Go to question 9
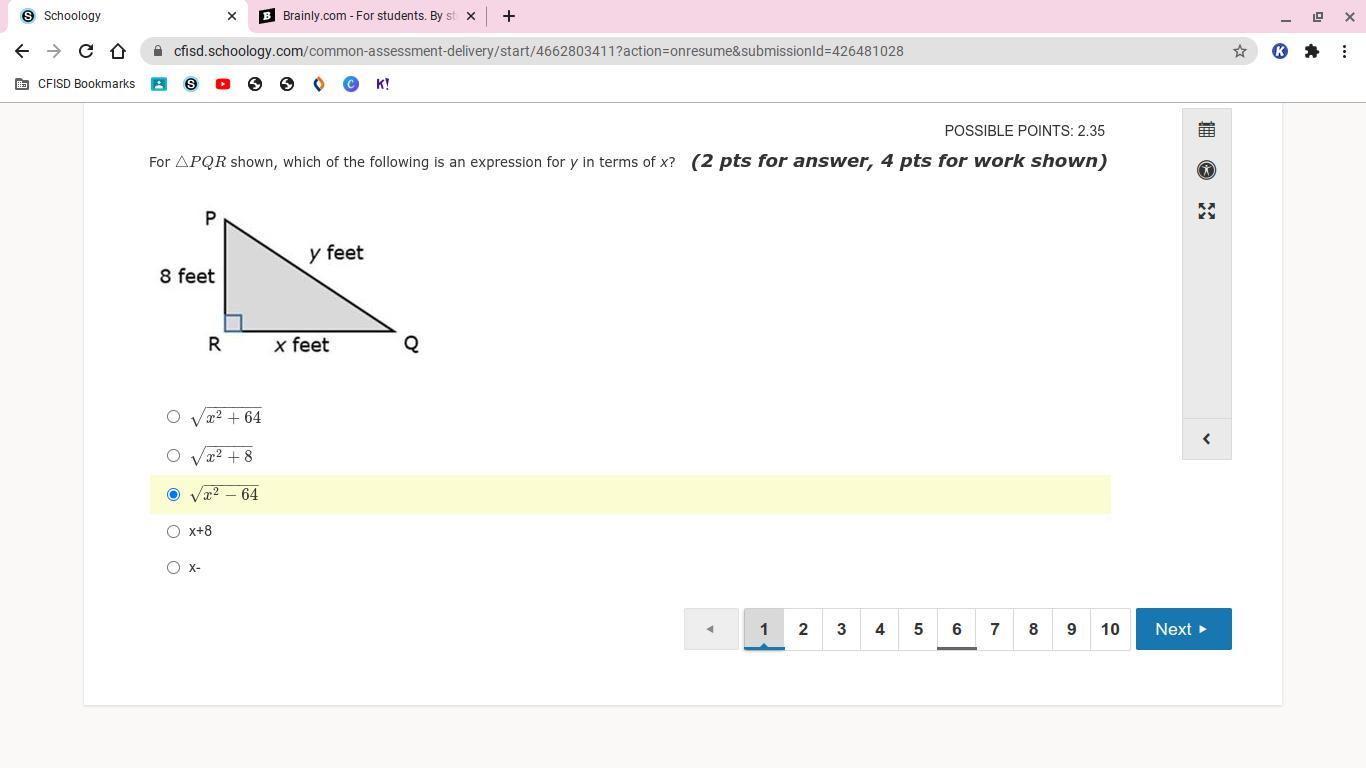The image size is (1366, 768). (1071, 629)
